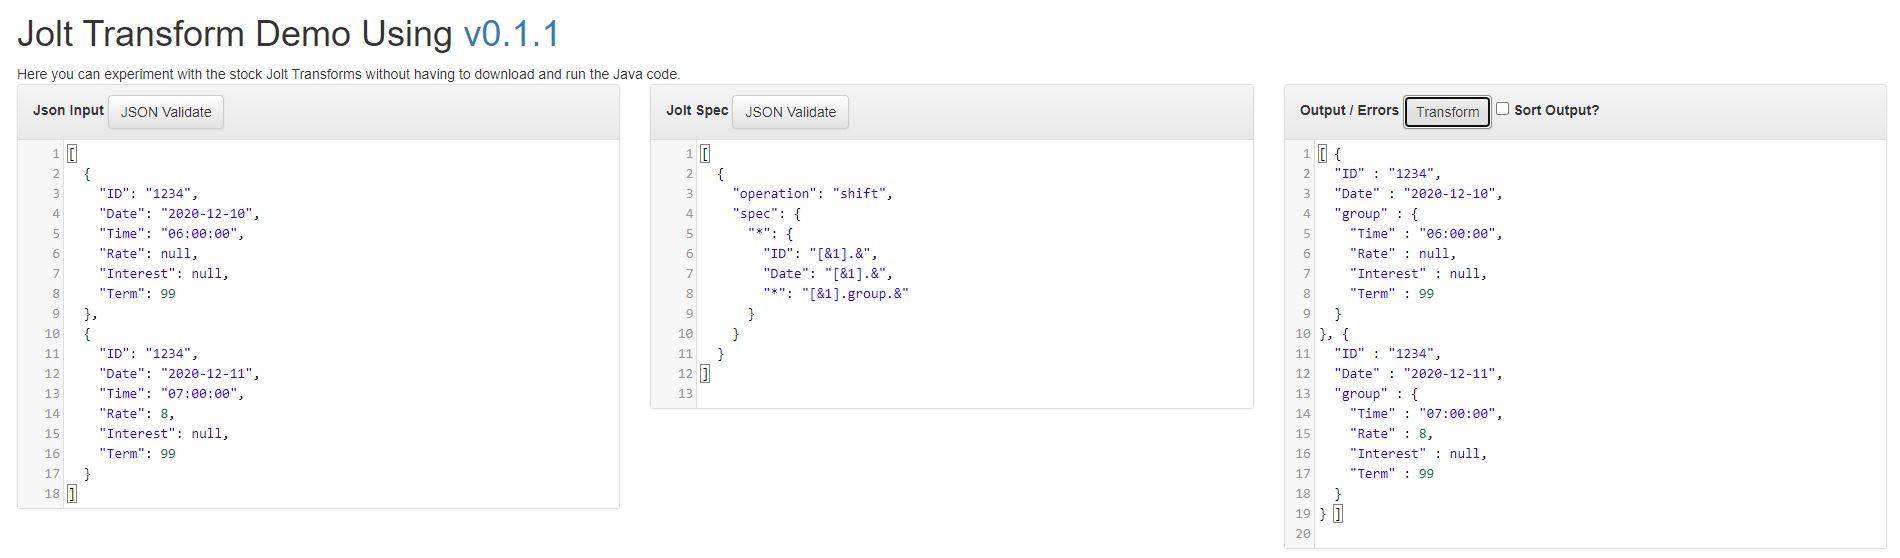Click the Jolt Spec panel heading label
This screenshot has width=1900, height=558.
(697, 110)
